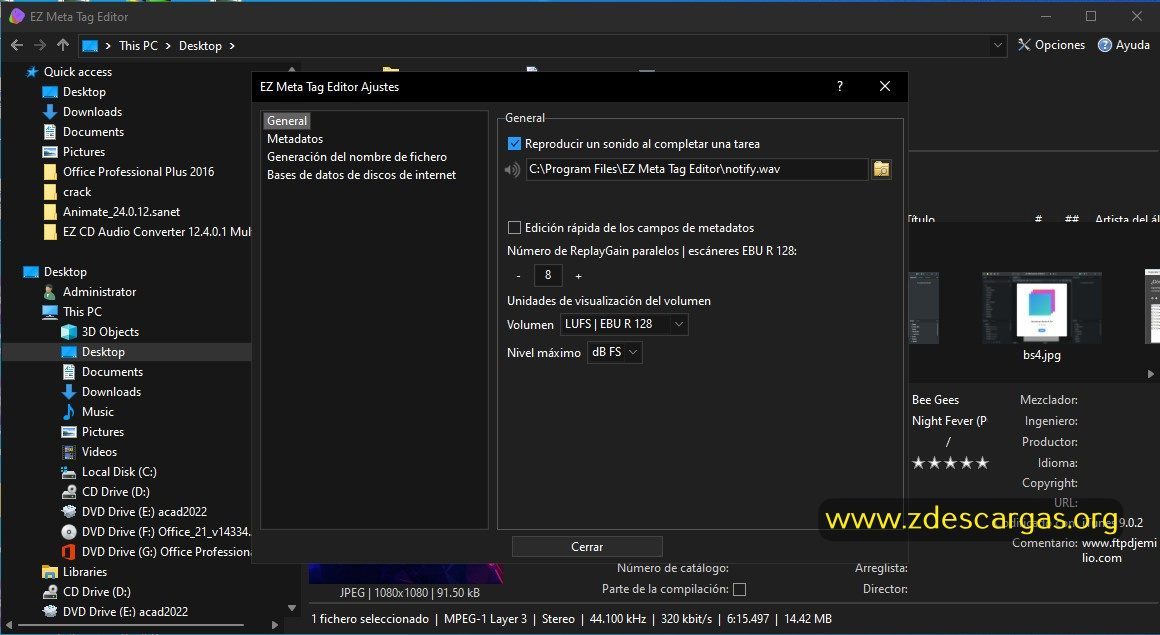Click the back navigation arrow
The height and width of the screenshot is (635, 1160).
click(x=17, y=45)
